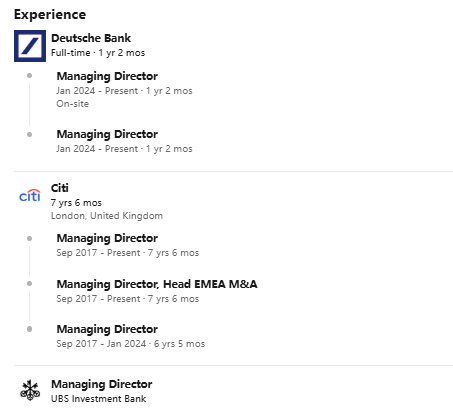Open the Citi company logo

click(x=30, y=196)
